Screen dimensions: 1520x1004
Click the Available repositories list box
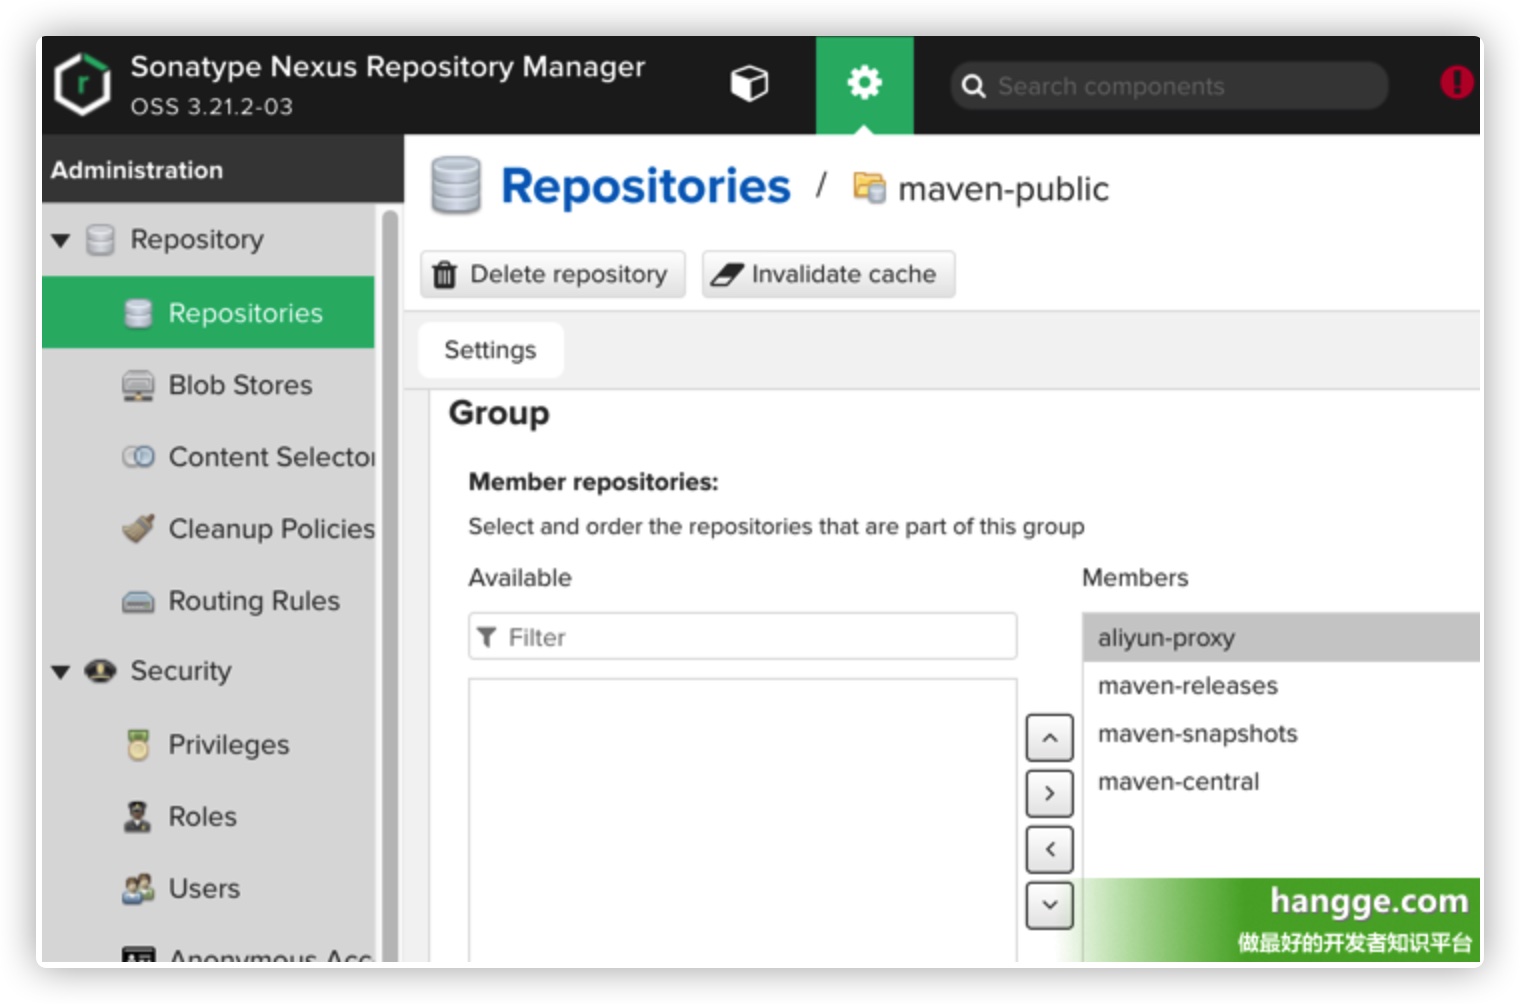tap(743, 820)
